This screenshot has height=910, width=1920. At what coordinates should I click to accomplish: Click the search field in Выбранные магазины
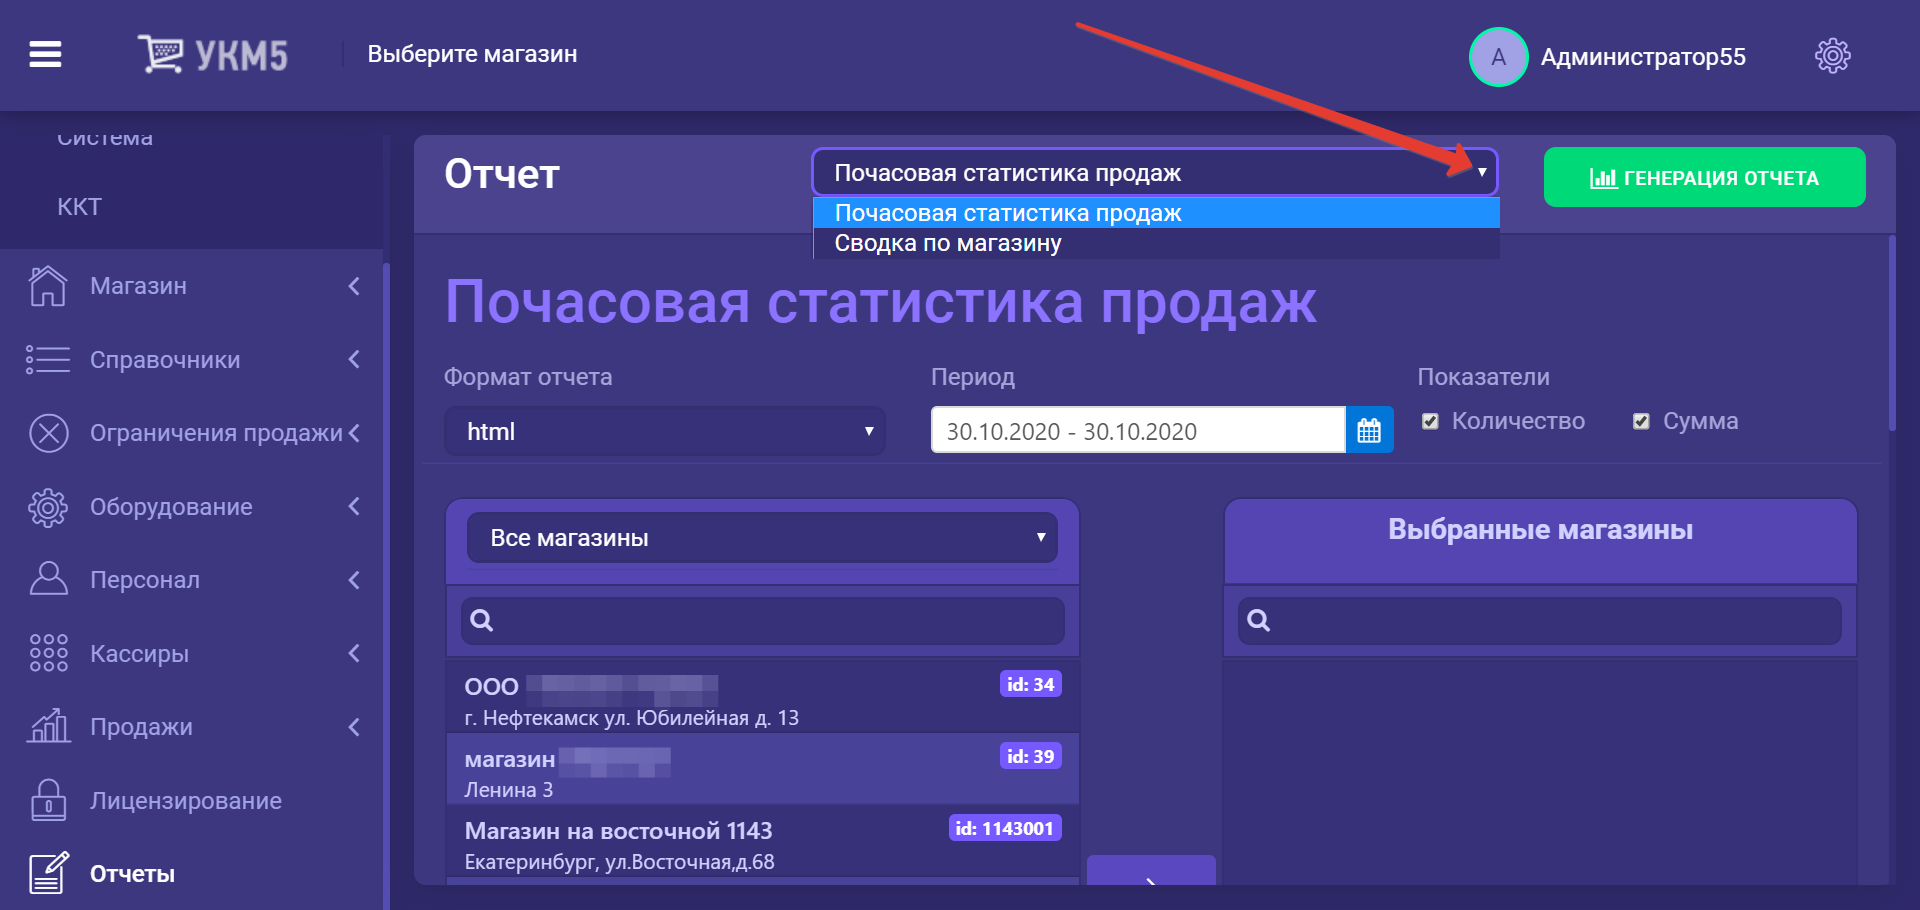pos(1539,620)
